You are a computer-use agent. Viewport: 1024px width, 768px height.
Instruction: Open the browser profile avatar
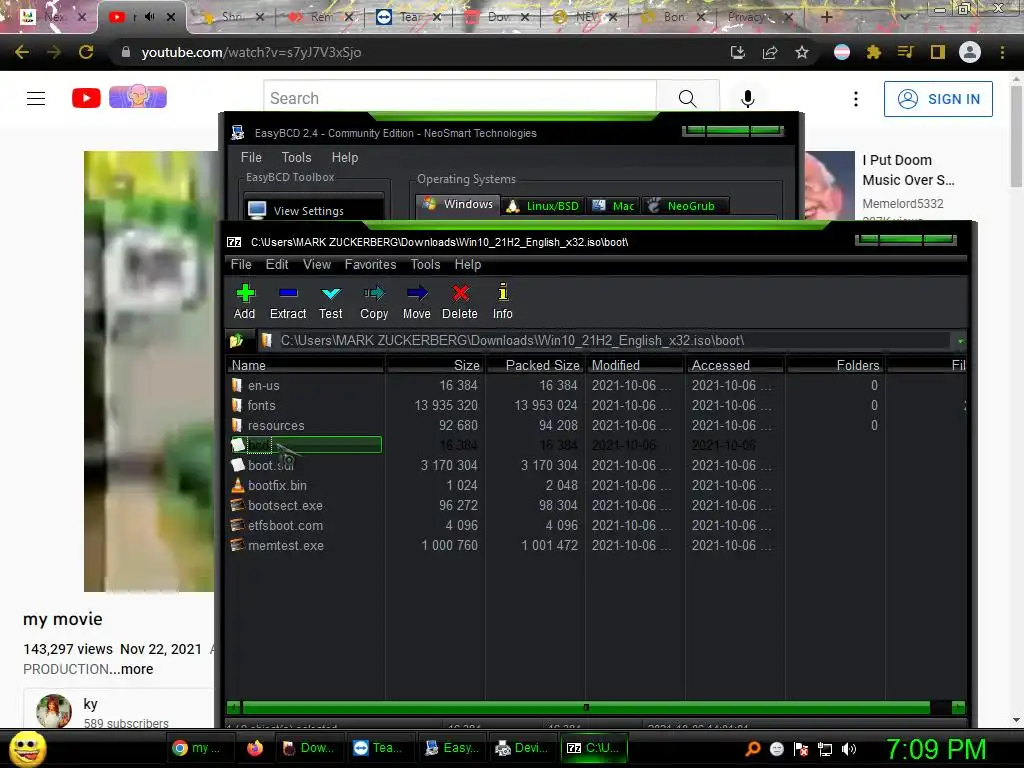[970, 52]
